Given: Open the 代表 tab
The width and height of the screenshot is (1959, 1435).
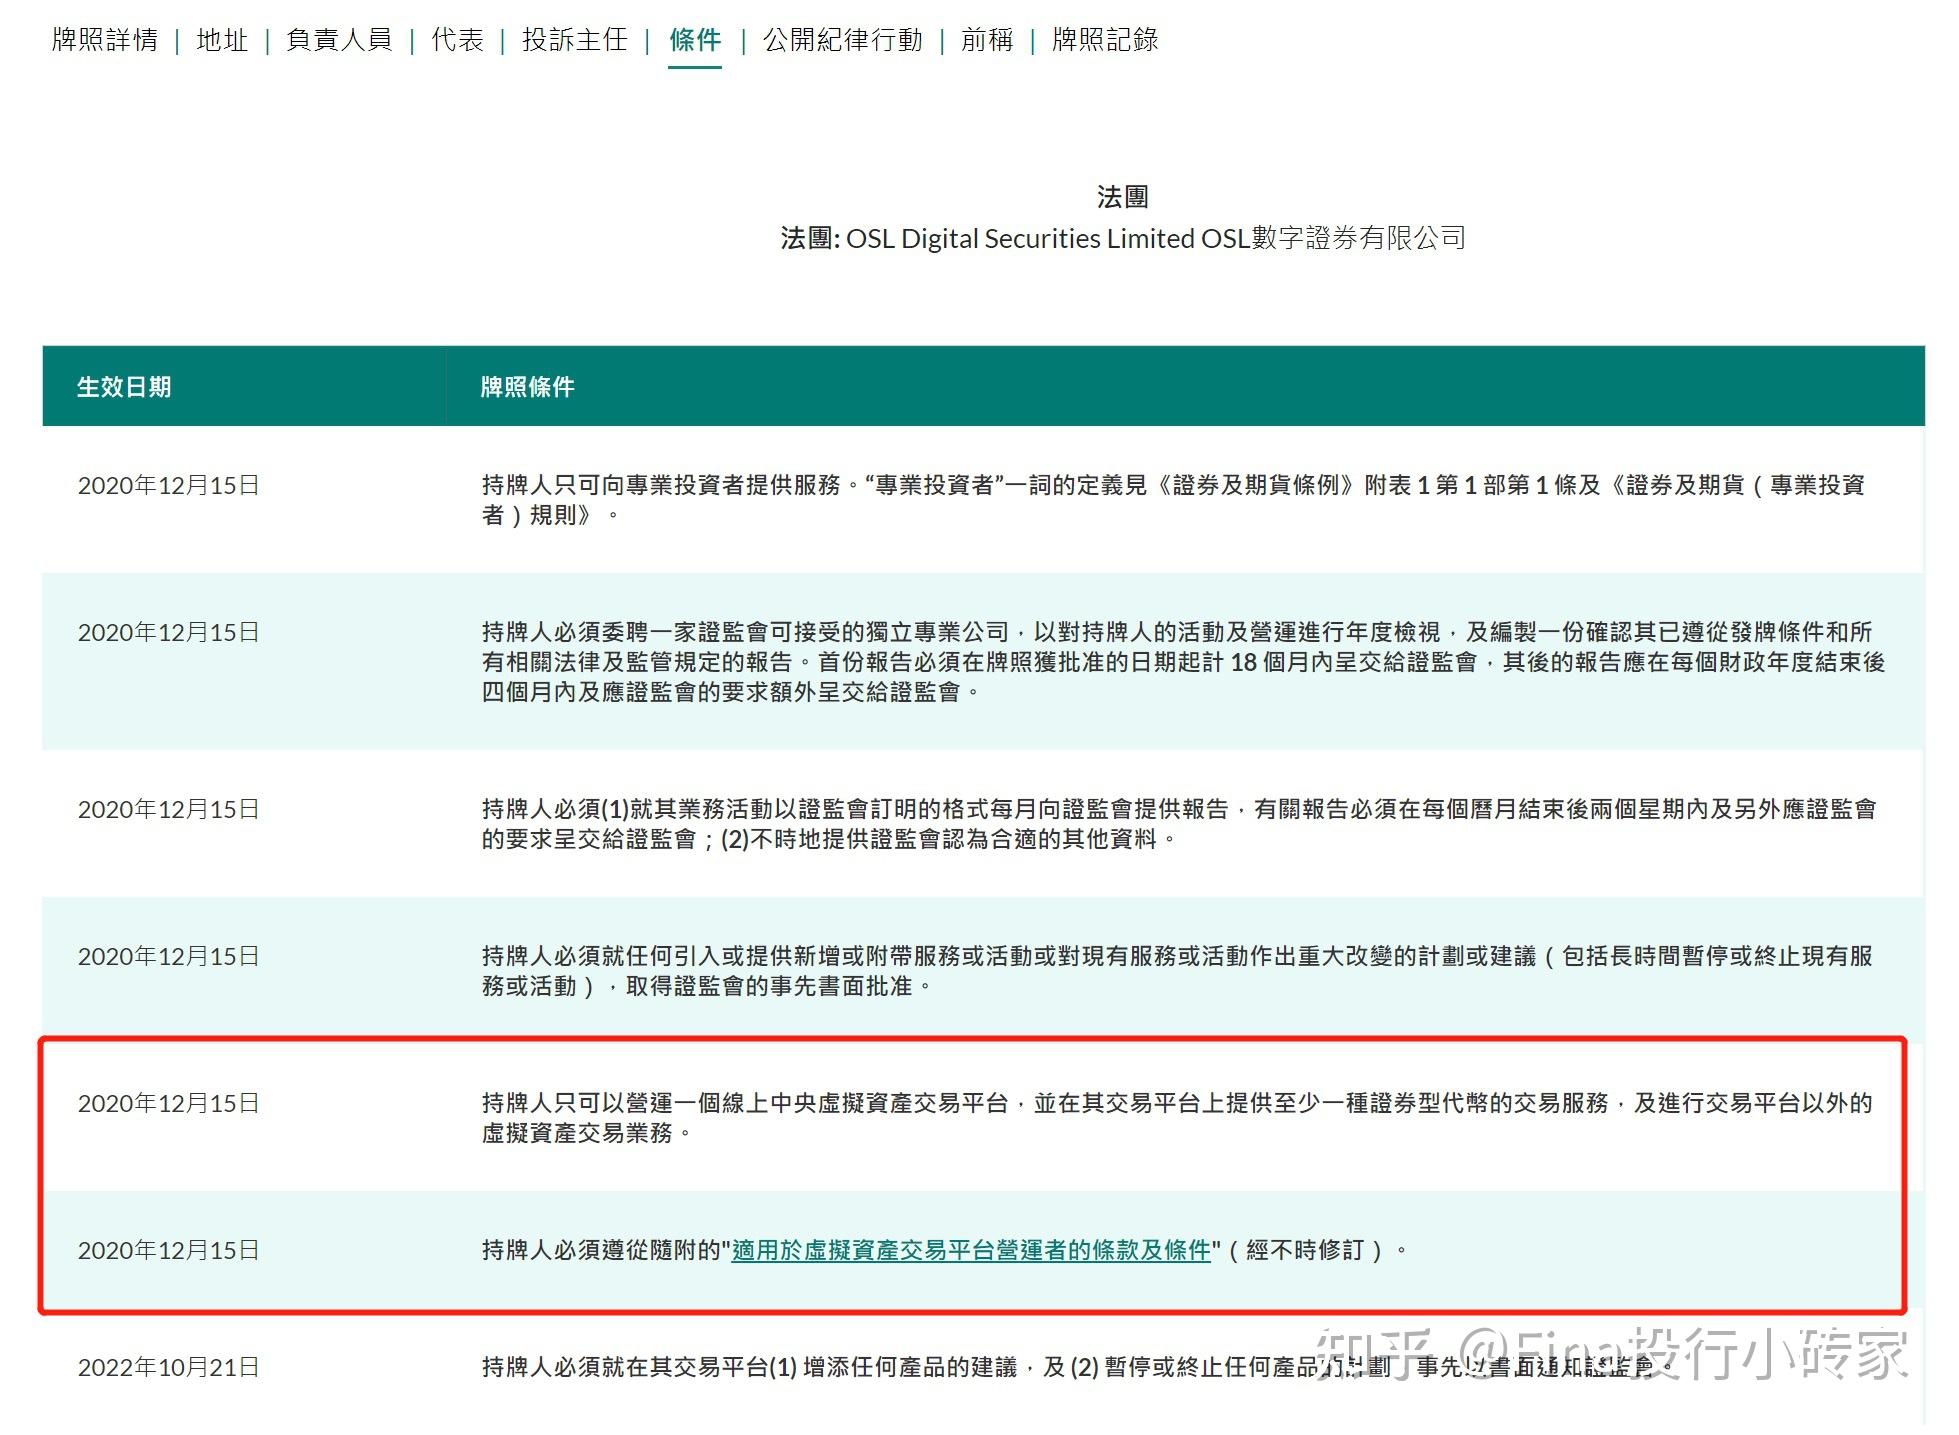Looking at the screenshot, I should 456,42.
